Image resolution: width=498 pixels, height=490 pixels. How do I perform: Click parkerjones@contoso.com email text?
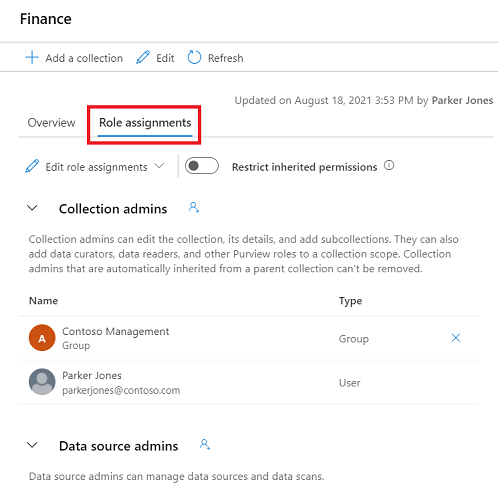(x=121, y=390)
